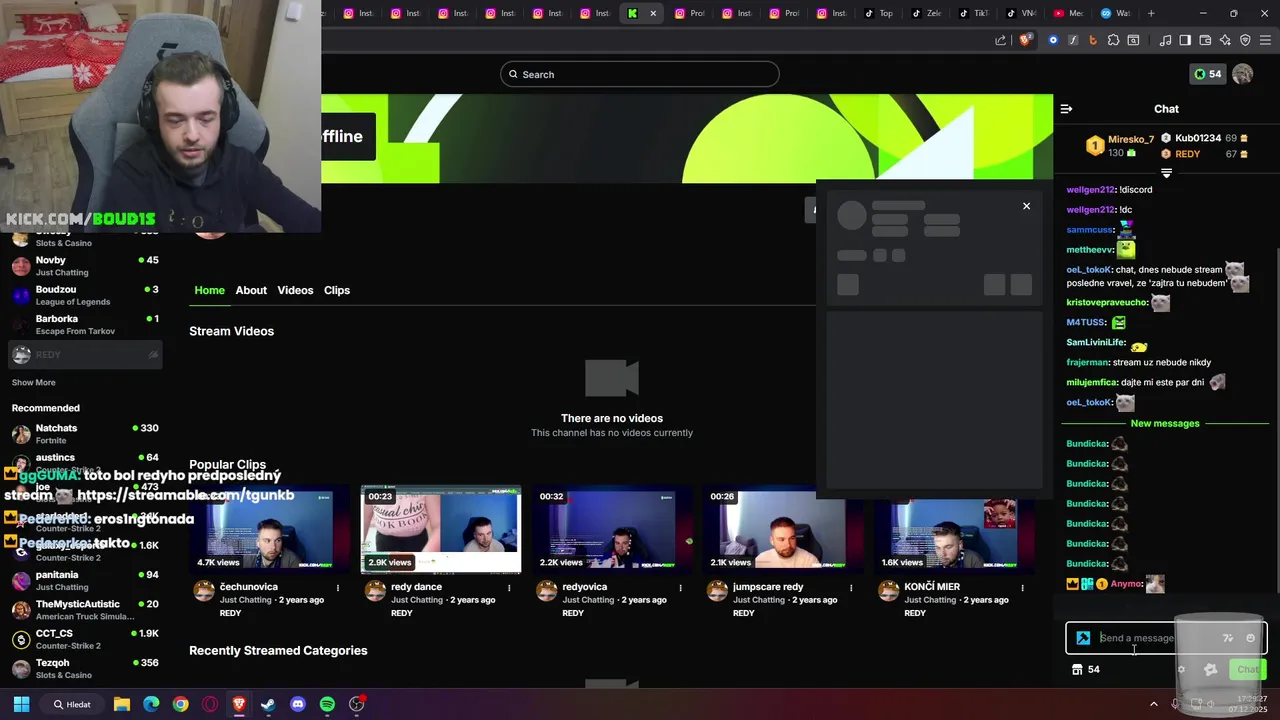The image size is (1280, 720).
Task: Collapse the chat panel with arrow icon
Action: click(1066, 109)
